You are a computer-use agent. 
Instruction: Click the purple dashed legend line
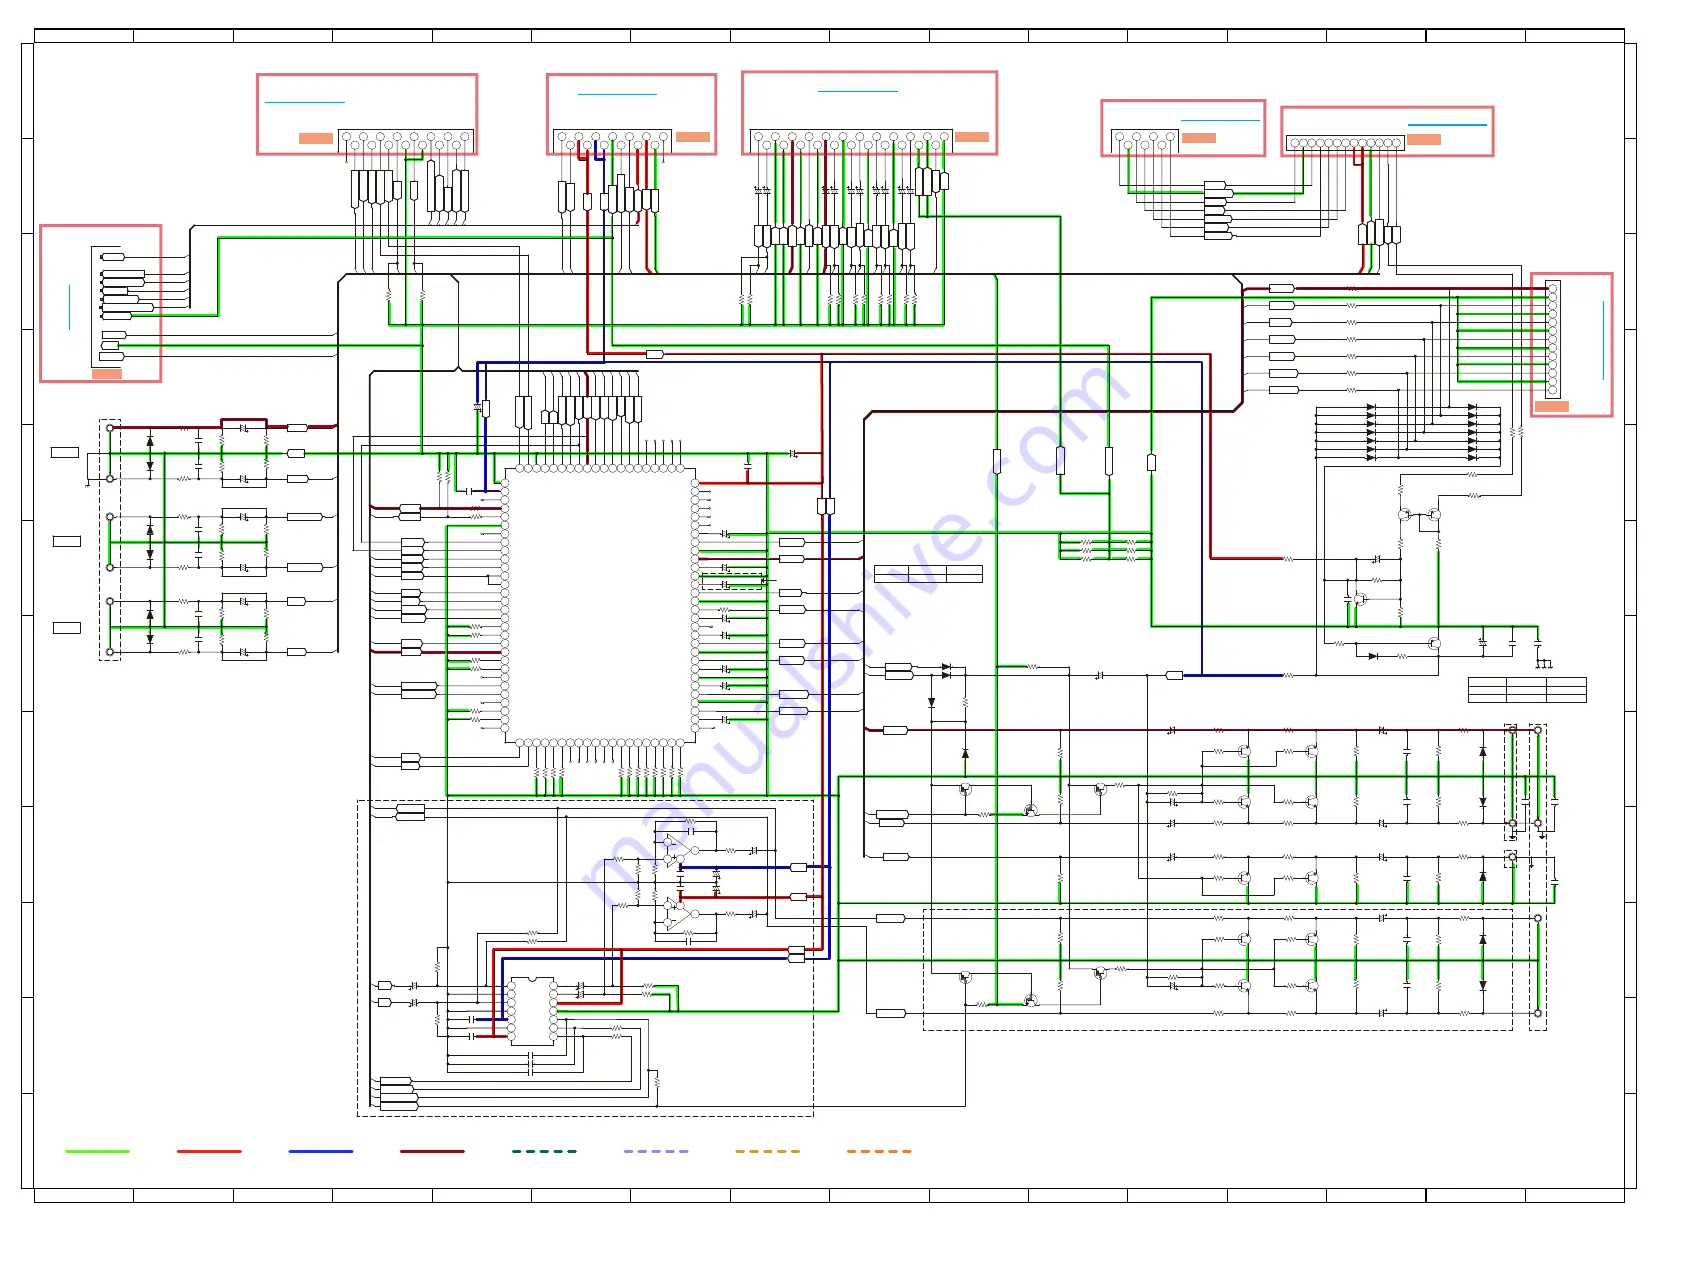(x=656, y=1151)
